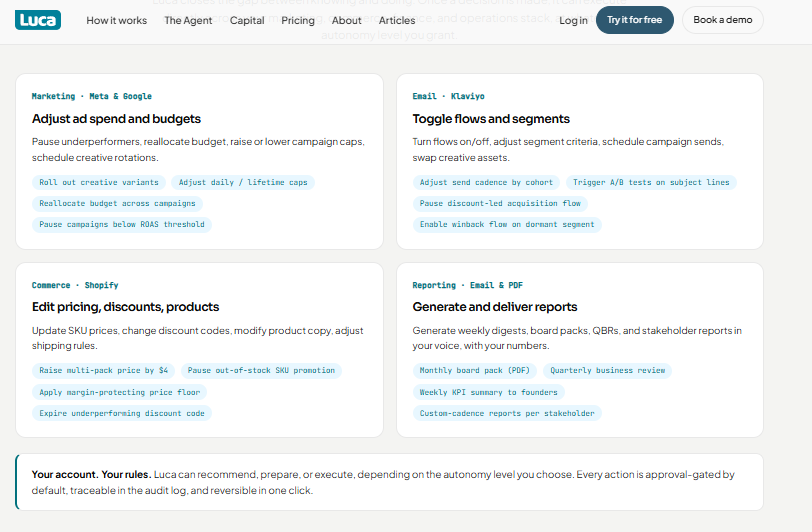Open the Capital menu item
The width and height of the screenshot is (812, 532).
[247, 20]
